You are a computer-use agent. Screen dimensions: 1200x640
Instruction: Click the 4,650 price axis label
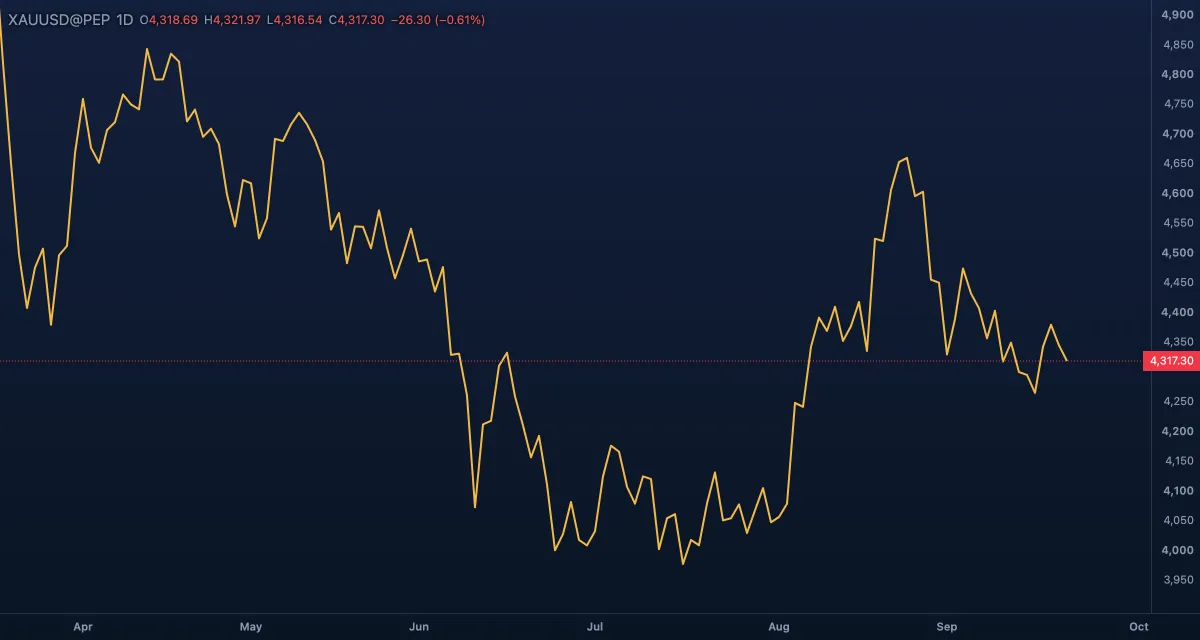1177,163
